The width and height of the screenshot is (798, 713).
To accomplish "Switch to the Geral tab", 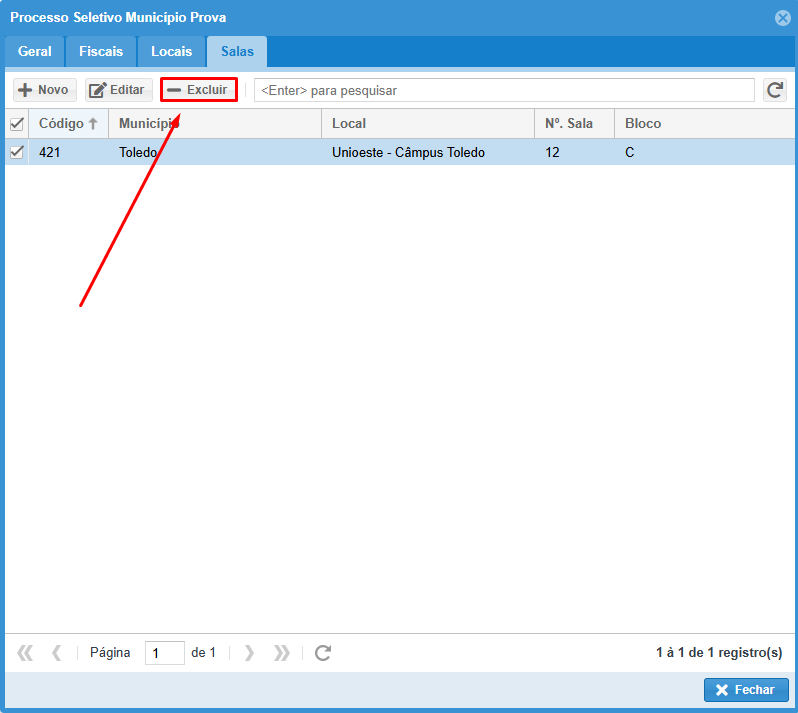I will (35, 51).
